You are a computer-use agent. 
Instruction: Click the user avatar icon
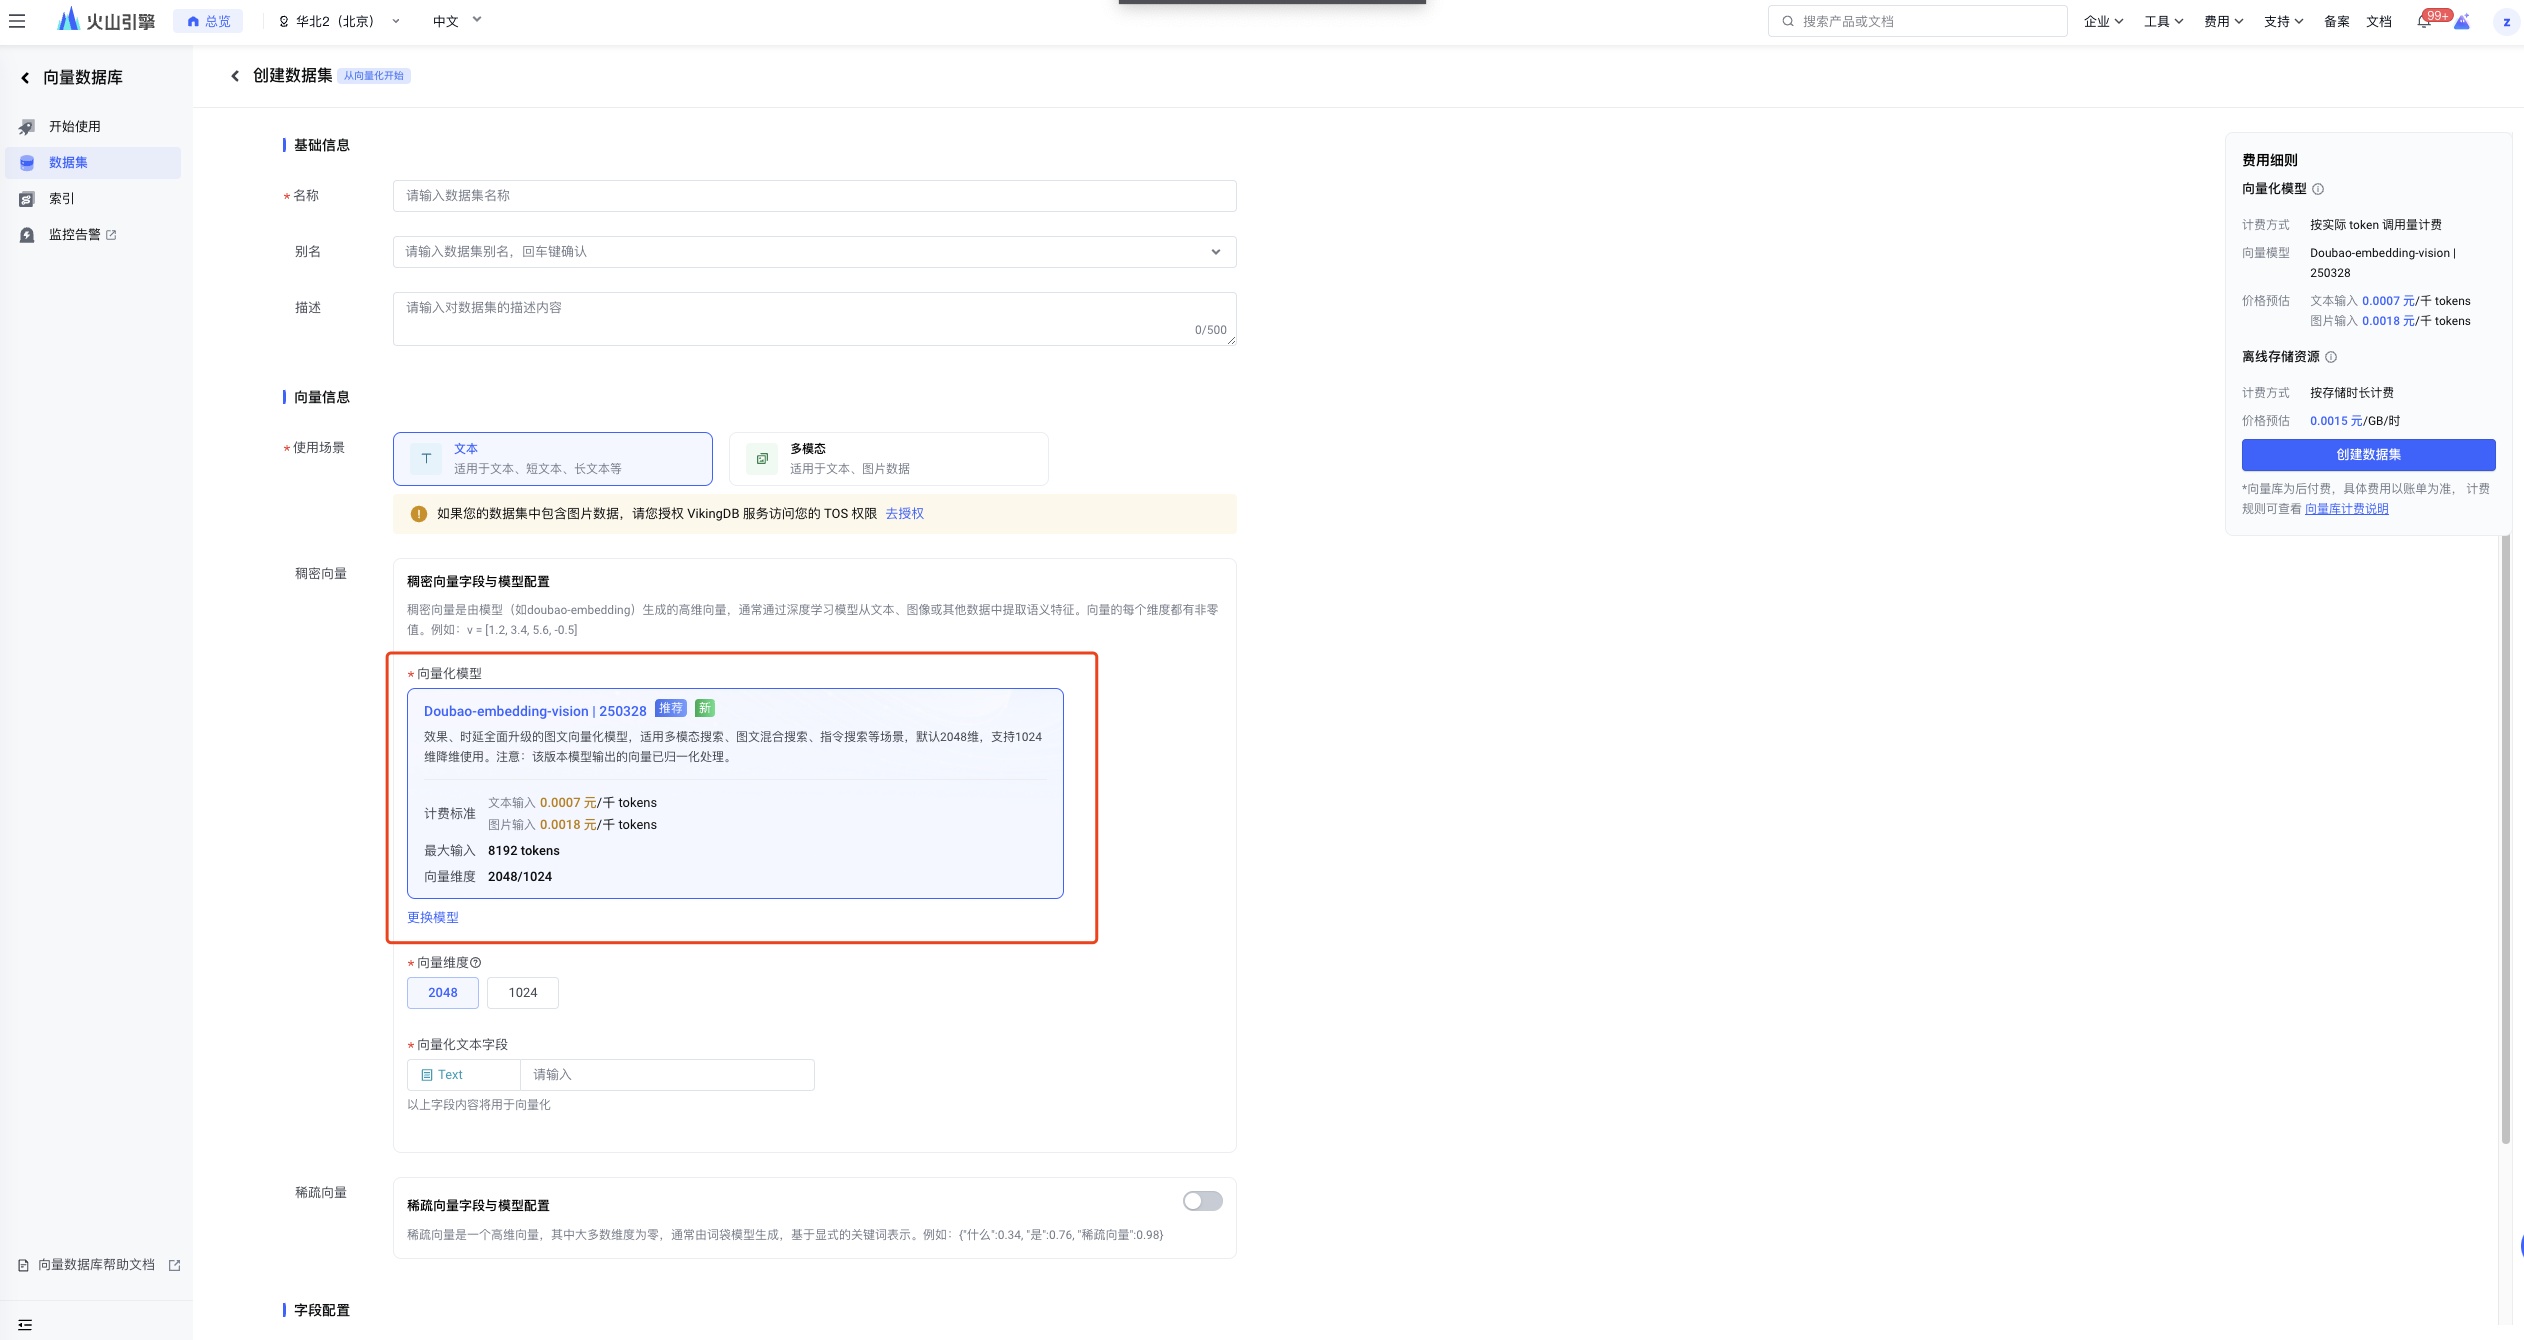pos(2506,21)
